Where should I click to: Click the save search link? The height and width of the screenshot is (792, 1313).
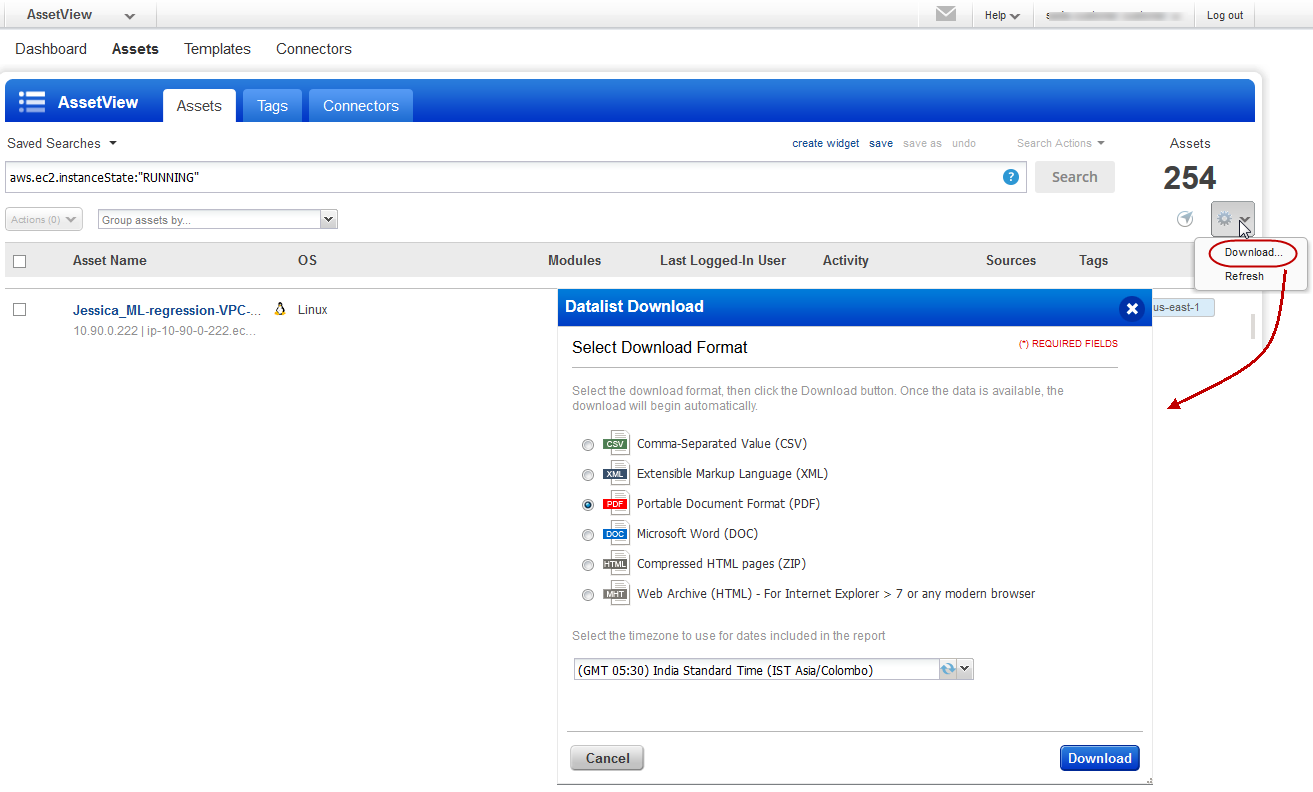(x=881, y=143)
